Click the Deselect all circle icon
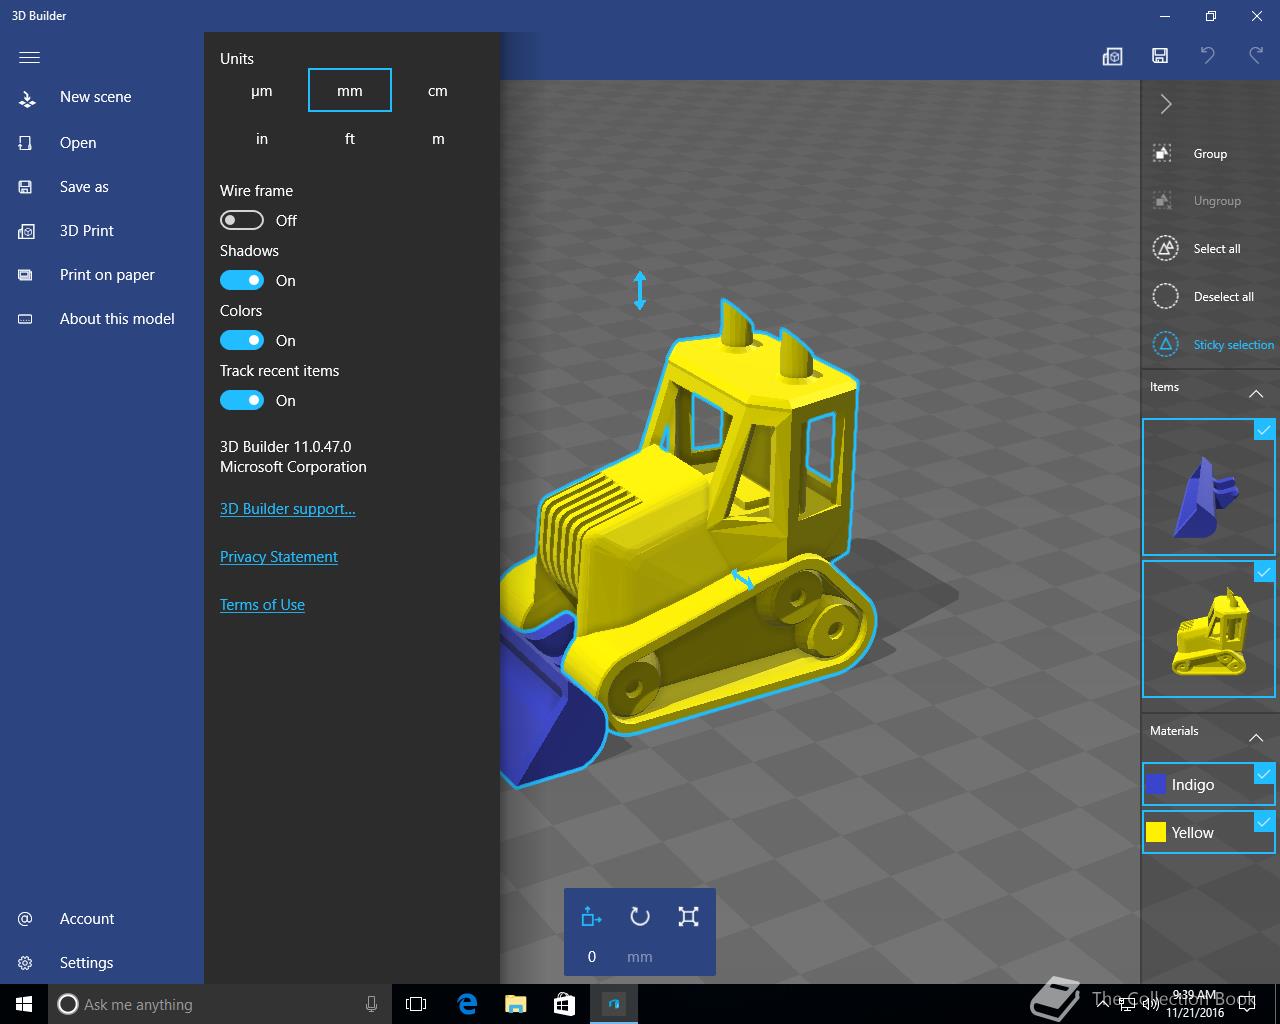Image resolution: width=1280 pixels, height=1024 pixels. pyautogui.click(x=1165, y=296)
